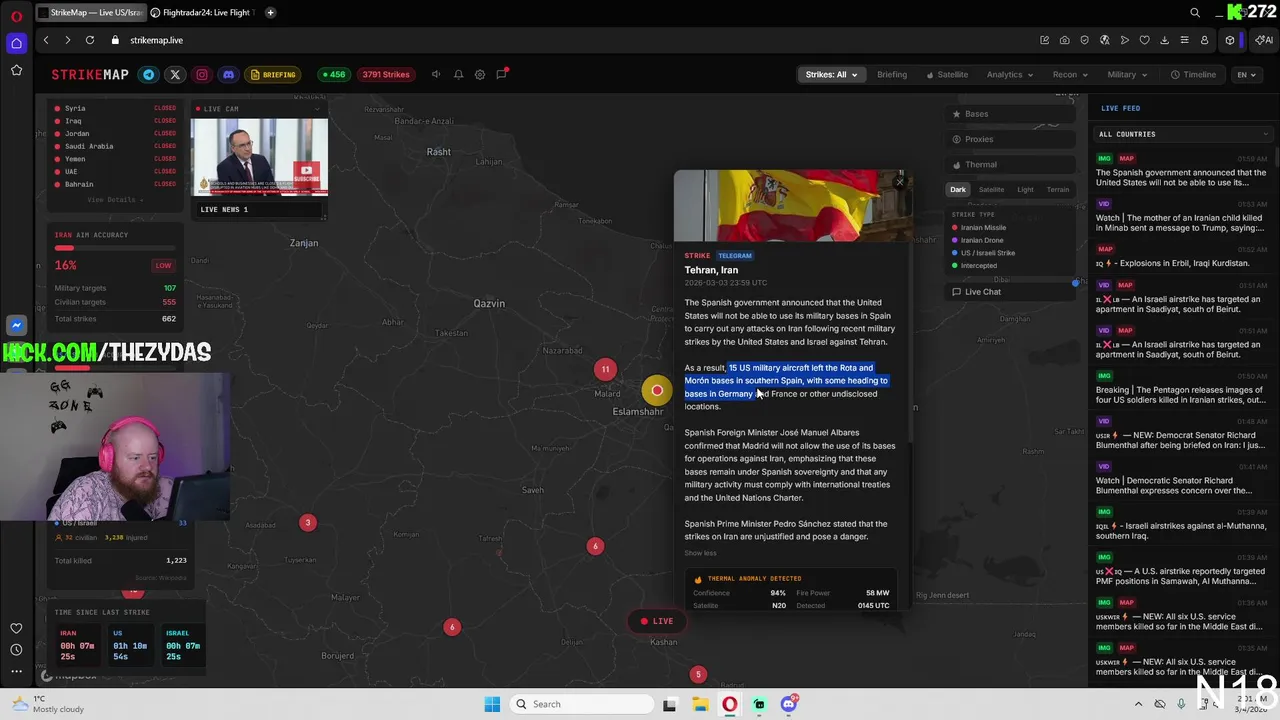Open the Timeline view

tap(1194, 75)
